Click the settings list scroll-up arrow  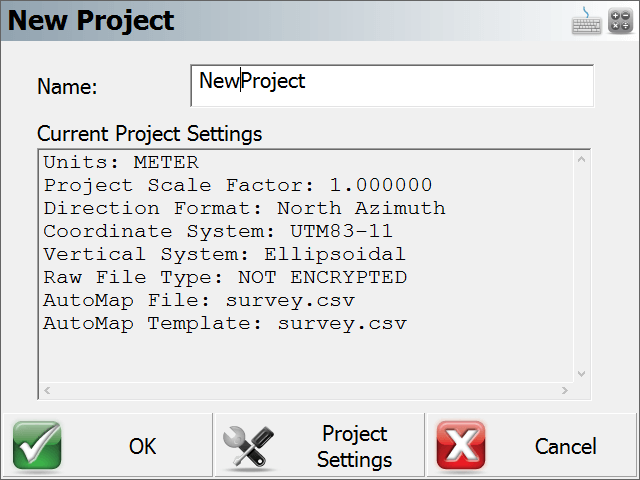point(582,160)
